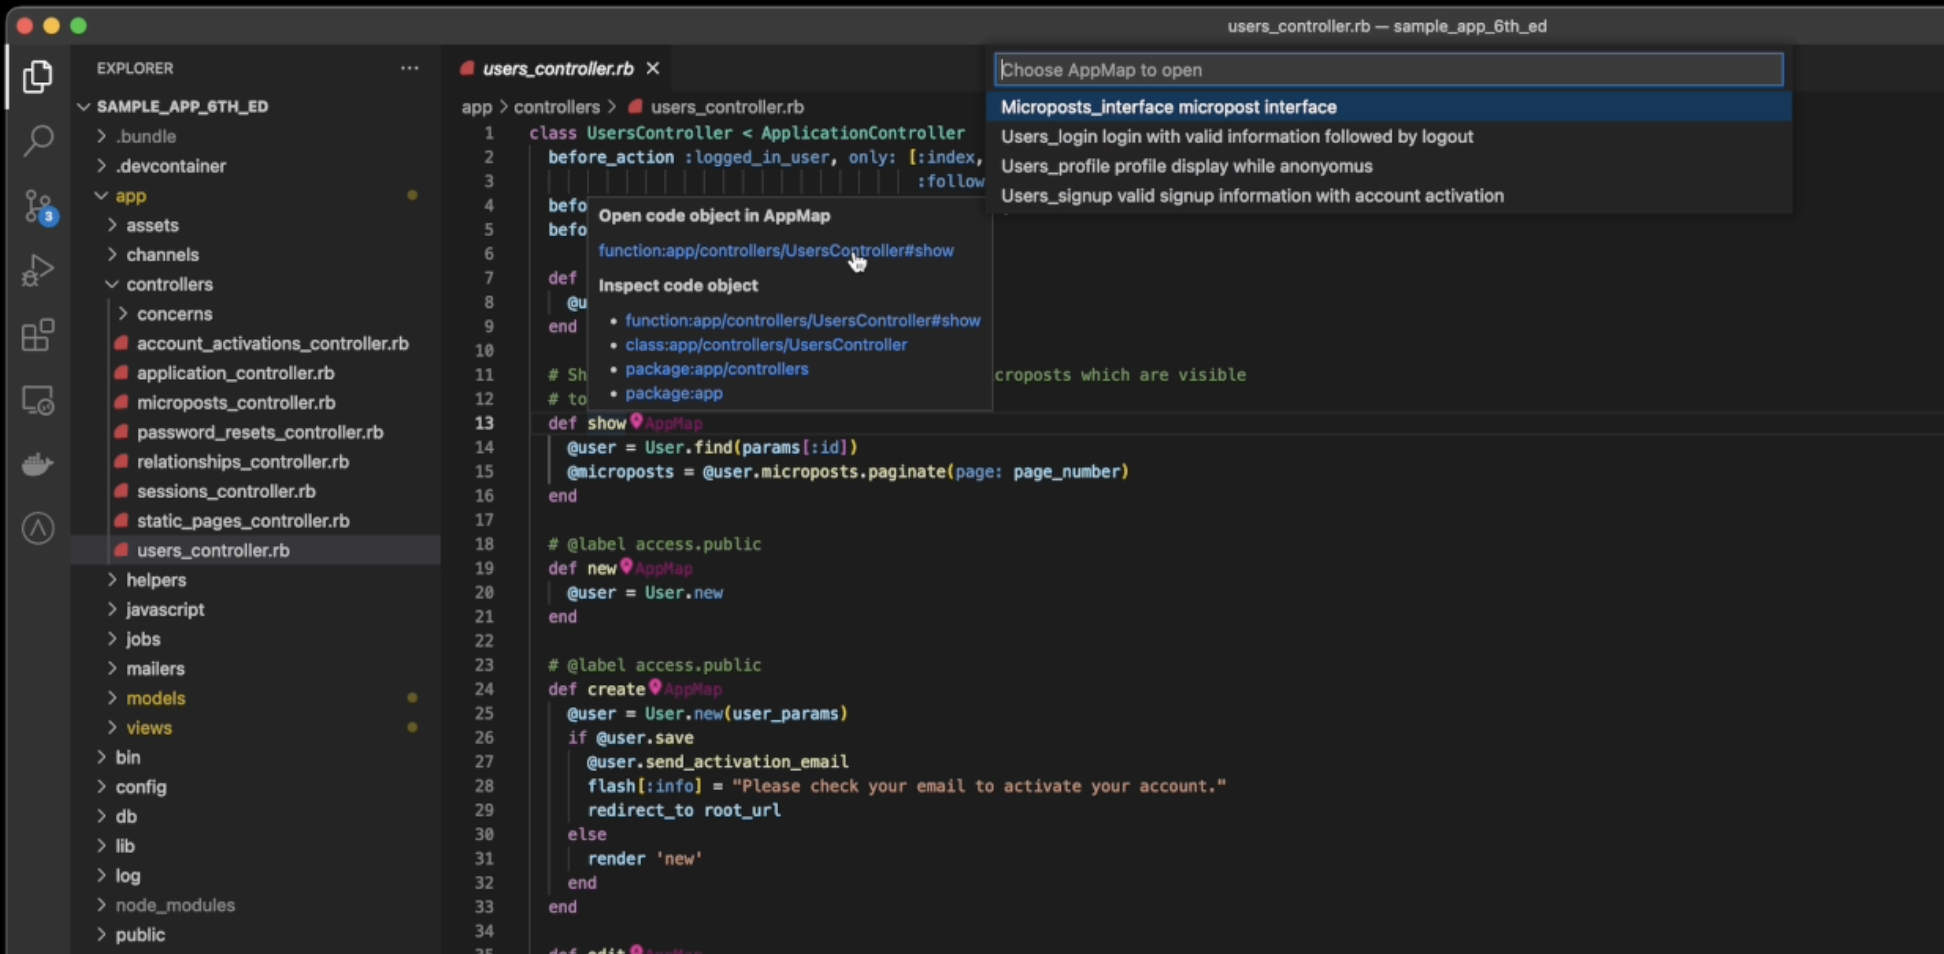
Task: Open the Explorer view in activity bar
Action: (38, 77)
